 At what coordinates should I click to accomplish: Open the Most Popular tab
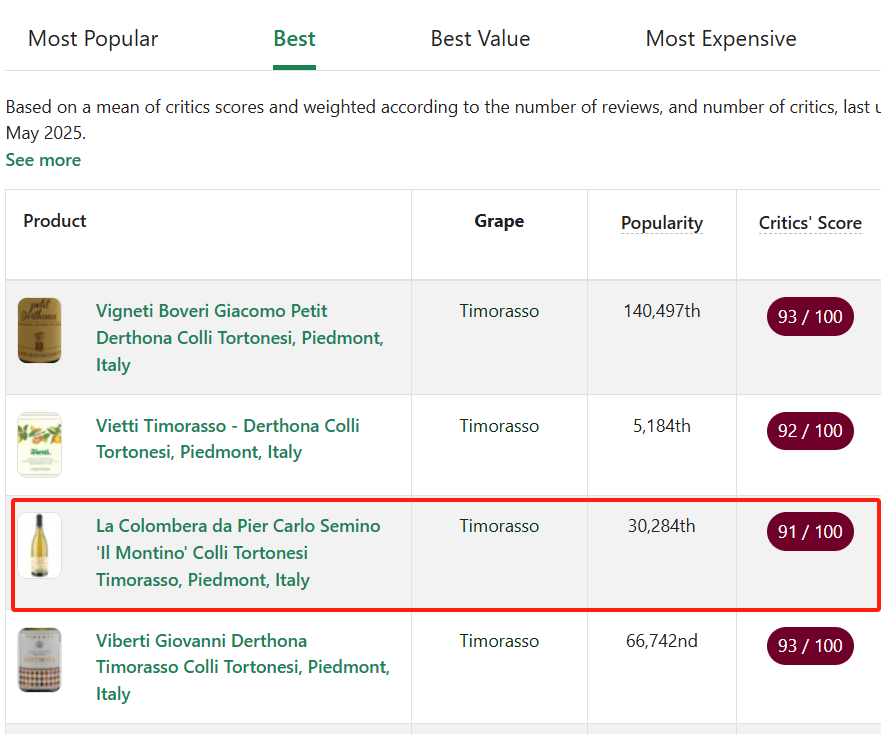click(93, 39)
